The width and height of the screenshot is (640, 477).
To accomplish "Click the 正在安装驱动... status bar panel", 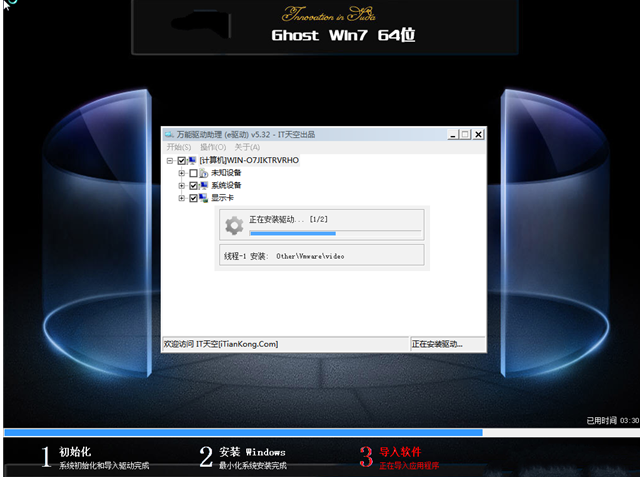I will tap(448, 344).
